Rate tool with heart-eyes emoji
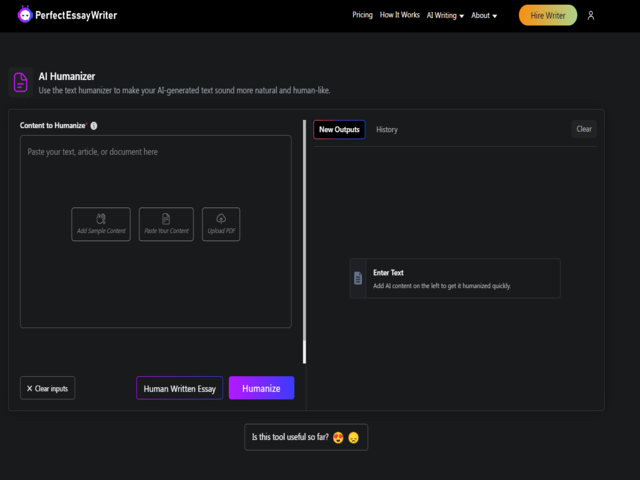Image resolution: width=640 pixels, height=480 pixels. point(339,438)
